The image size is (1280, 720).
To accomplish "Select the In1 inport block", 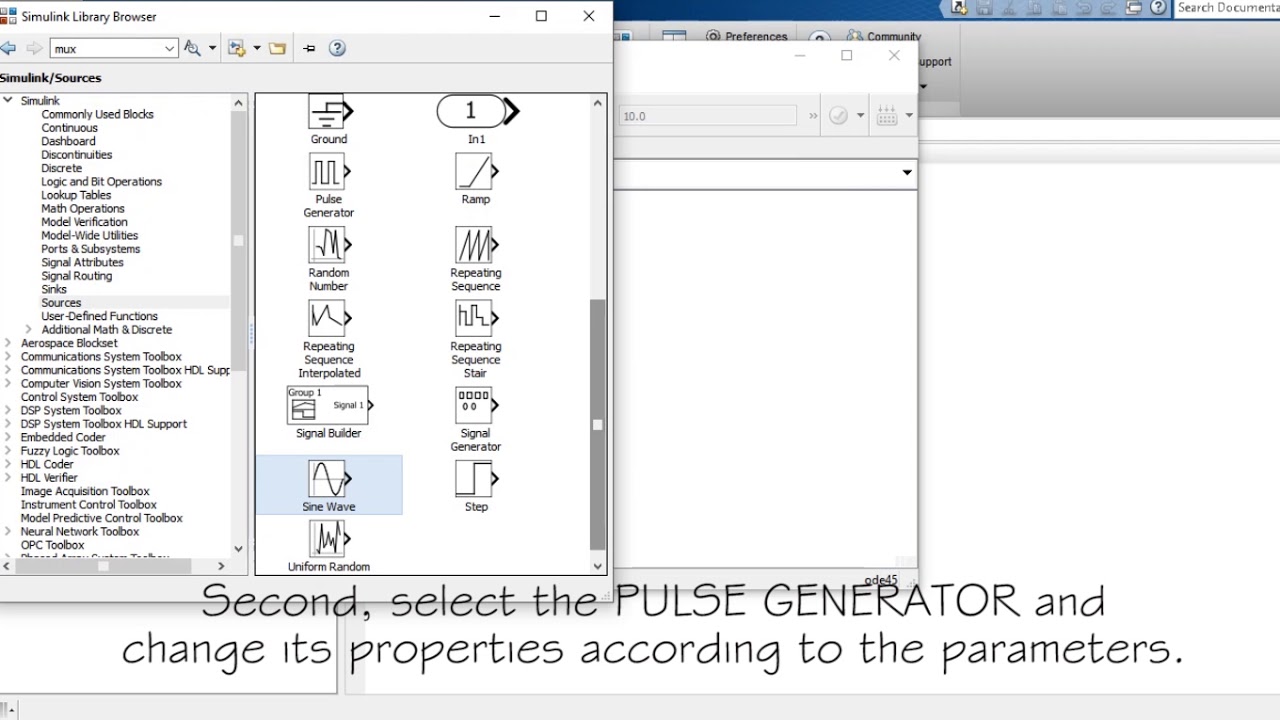I will pos(478,111).
